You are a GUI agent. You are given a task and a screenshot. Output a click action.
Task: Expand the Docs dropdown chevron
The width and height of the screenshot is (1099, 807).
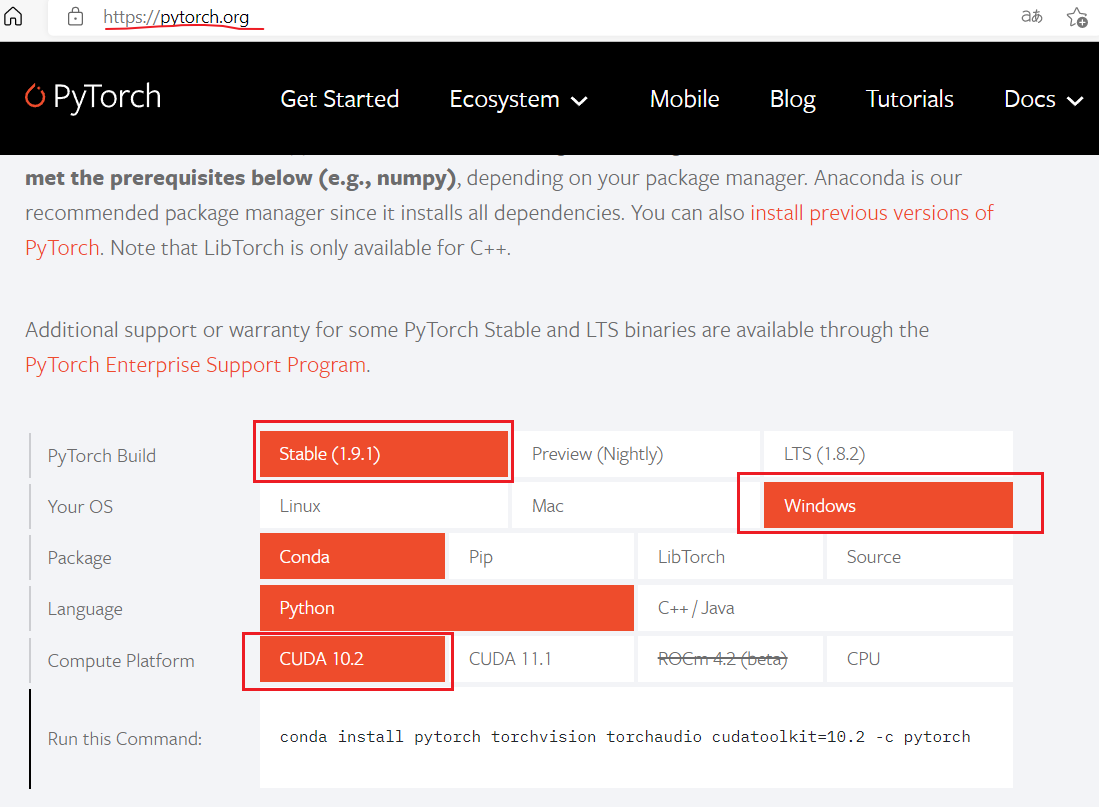(x=1074, y=101)
